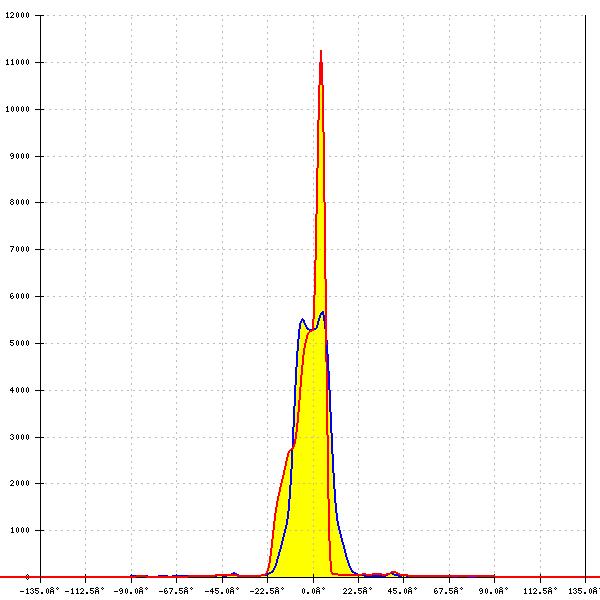Click the red curve's shoulder bump near 2700
The height and width of the screenshot is (600, 600).
pyautogui.click(x=290, y=450)
